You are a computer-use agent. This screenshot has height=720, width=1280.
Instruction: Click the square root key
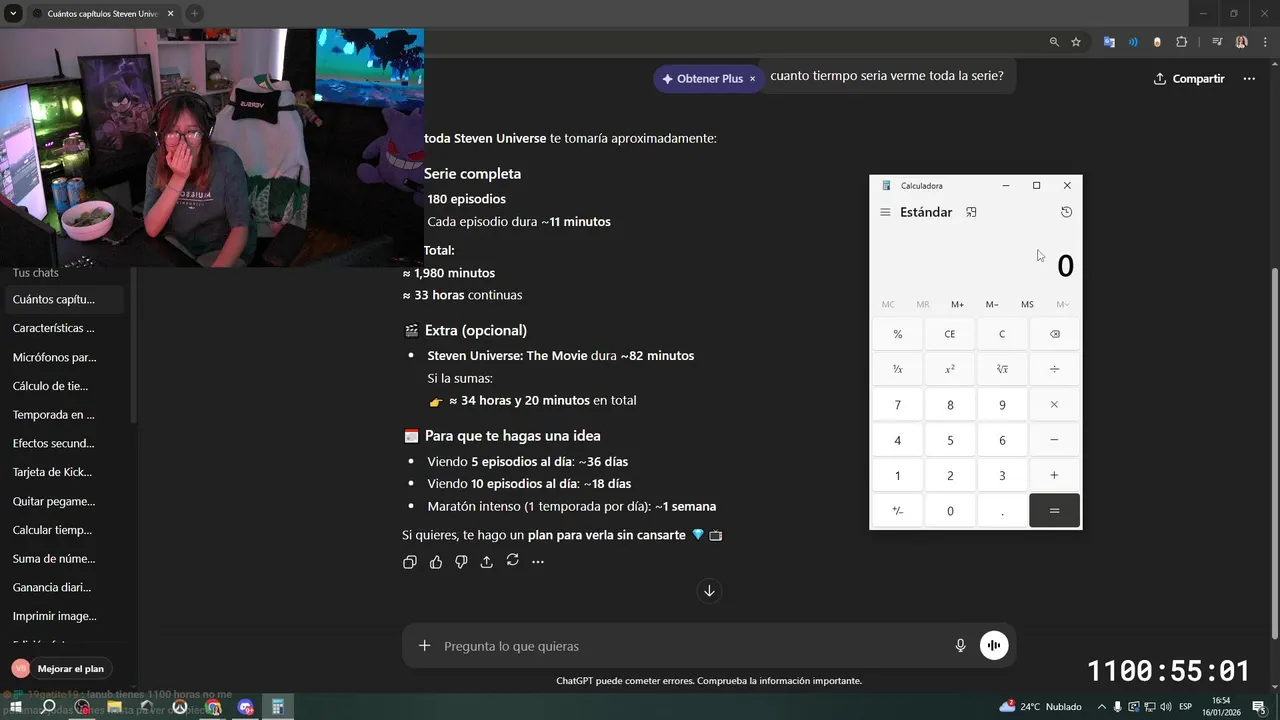pos(1002,369)
